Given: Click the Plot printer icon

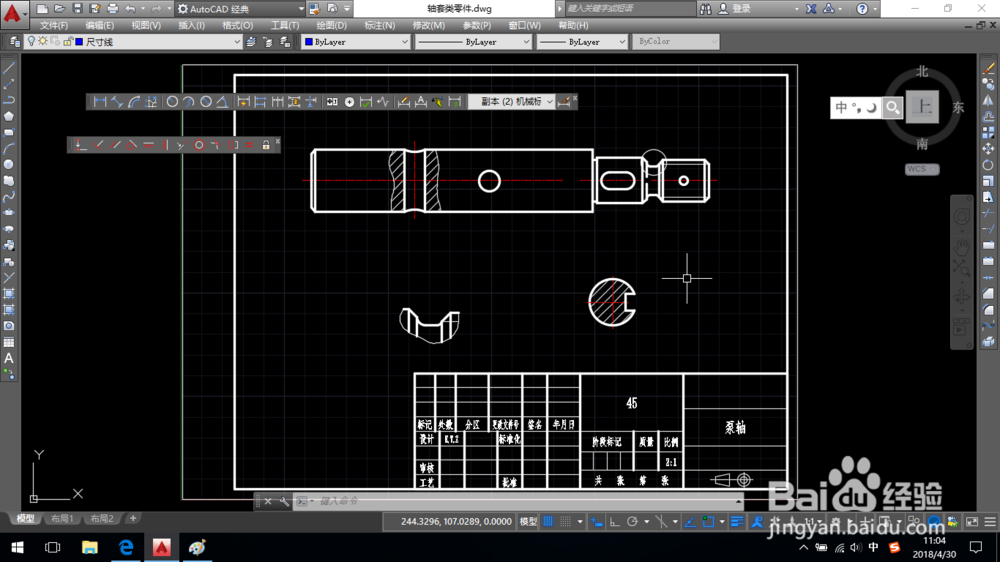Looking at the screenshot, I should pyautogui.click(x=113, y=9).
